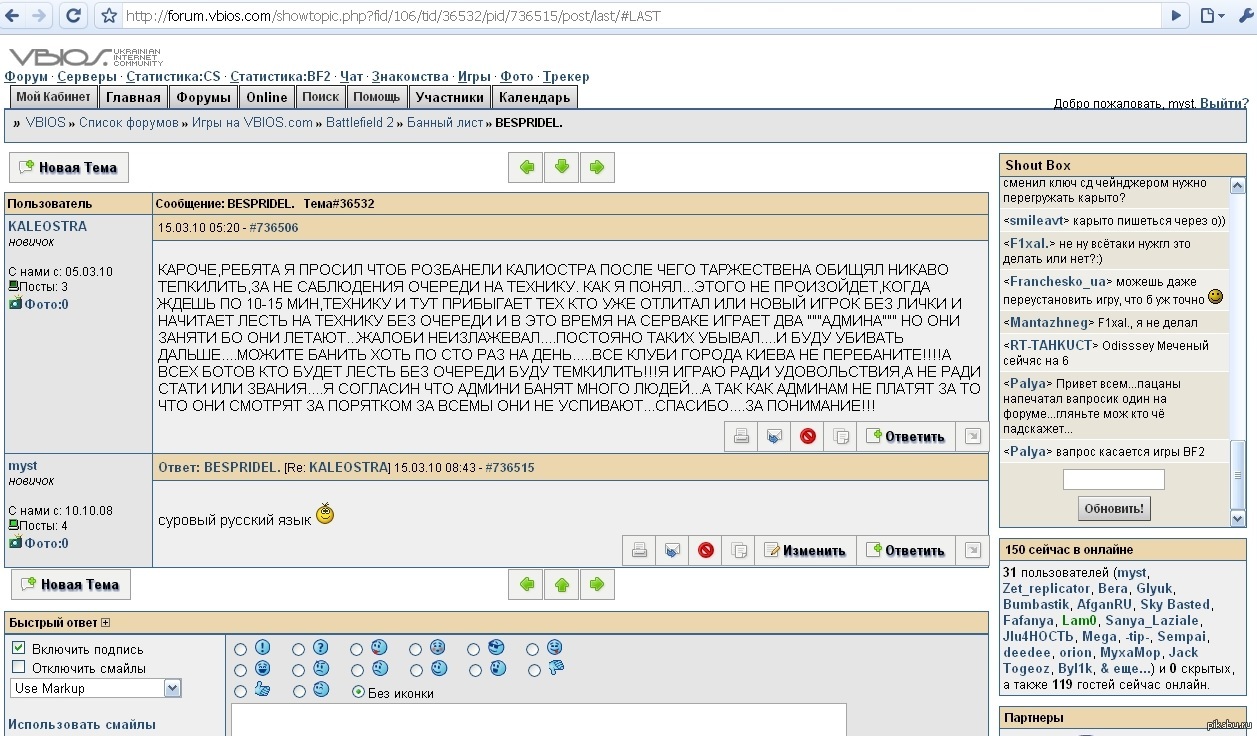Bookmark this page with star icon
The image size is (1257, 736).
109,16
